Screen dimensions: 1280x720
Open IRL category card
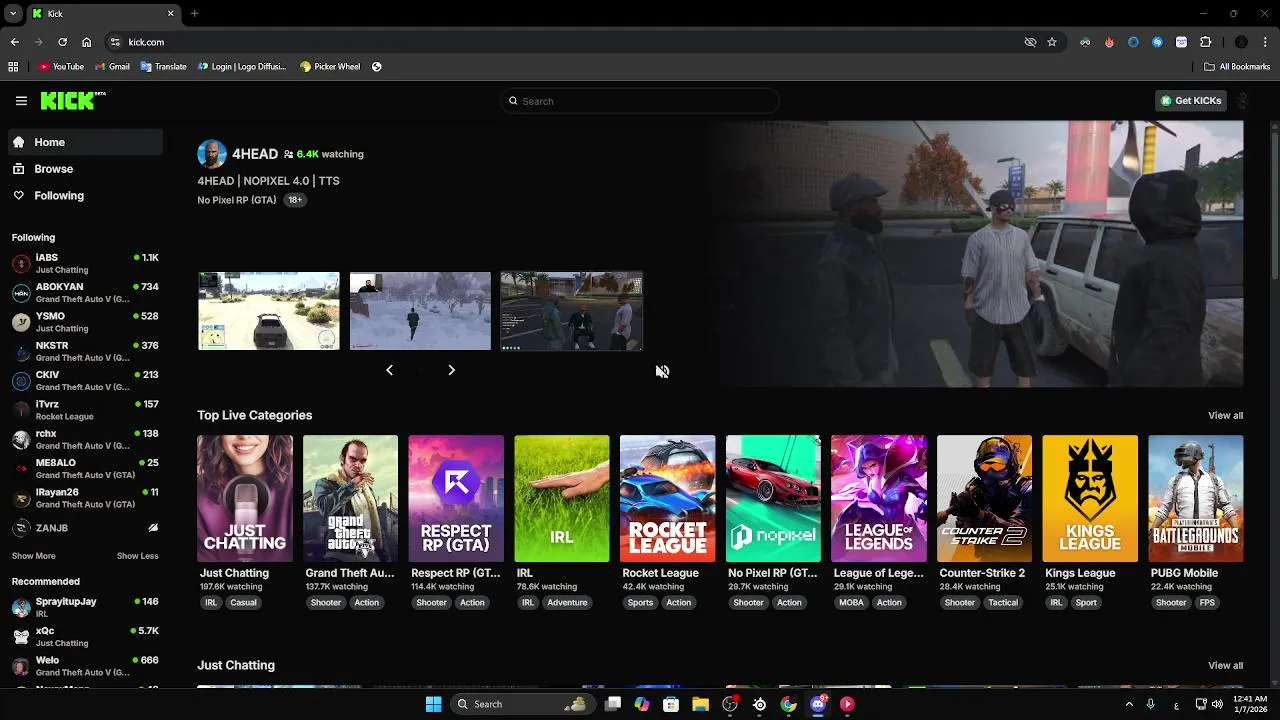[562, 498]
